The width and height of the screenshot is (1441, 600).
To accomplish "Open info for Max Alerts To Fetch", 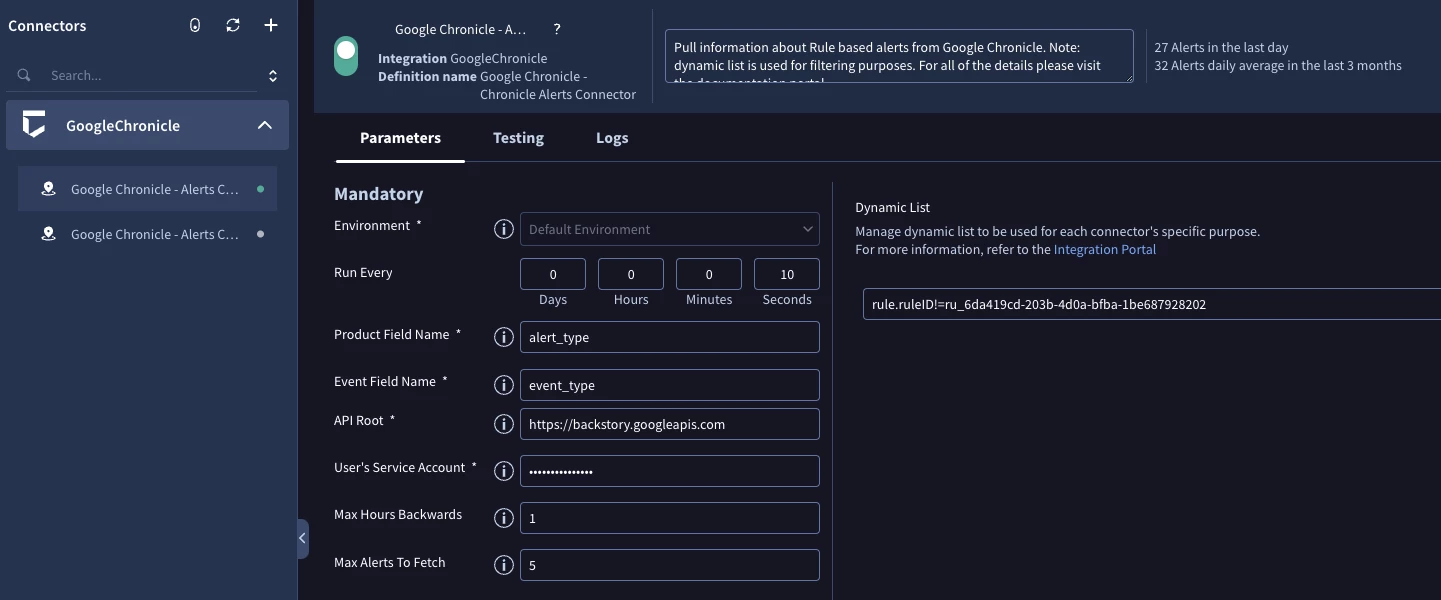I will [504, 565].
